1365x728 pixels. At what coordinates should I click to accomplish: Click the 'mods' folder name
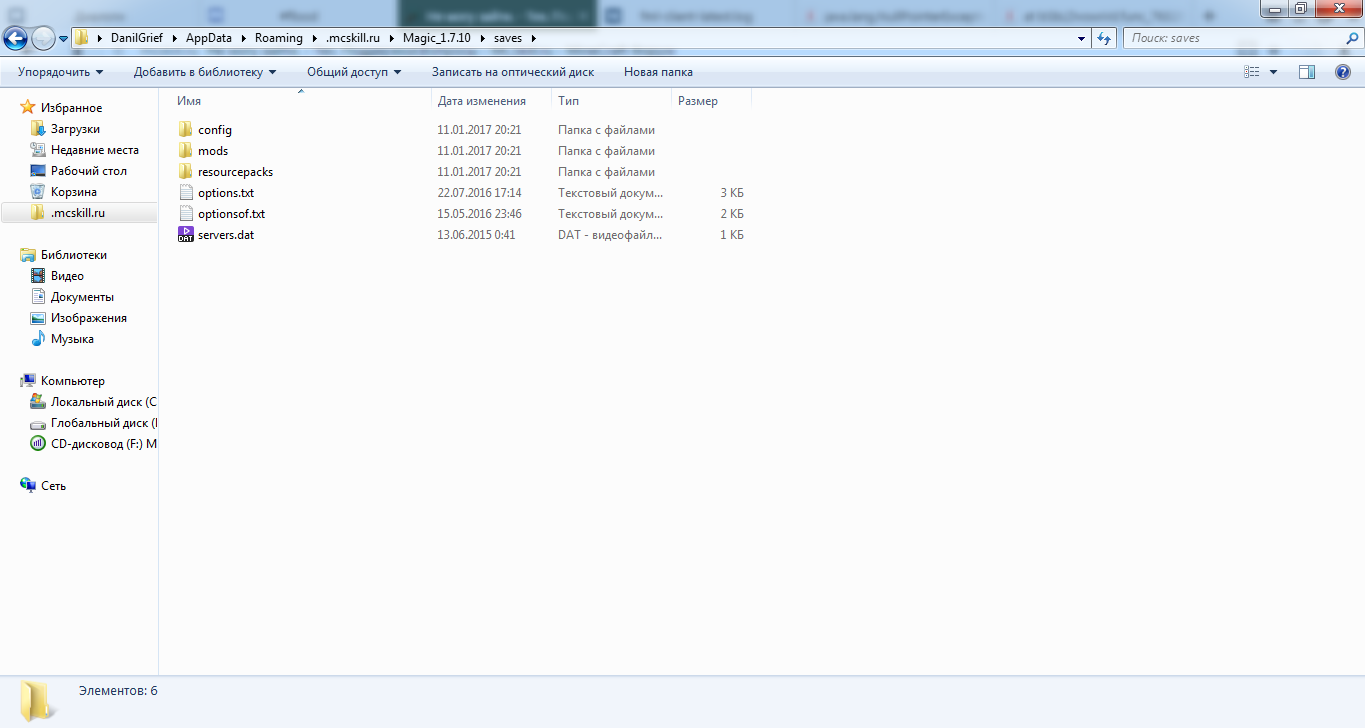[x=213, y=151]
